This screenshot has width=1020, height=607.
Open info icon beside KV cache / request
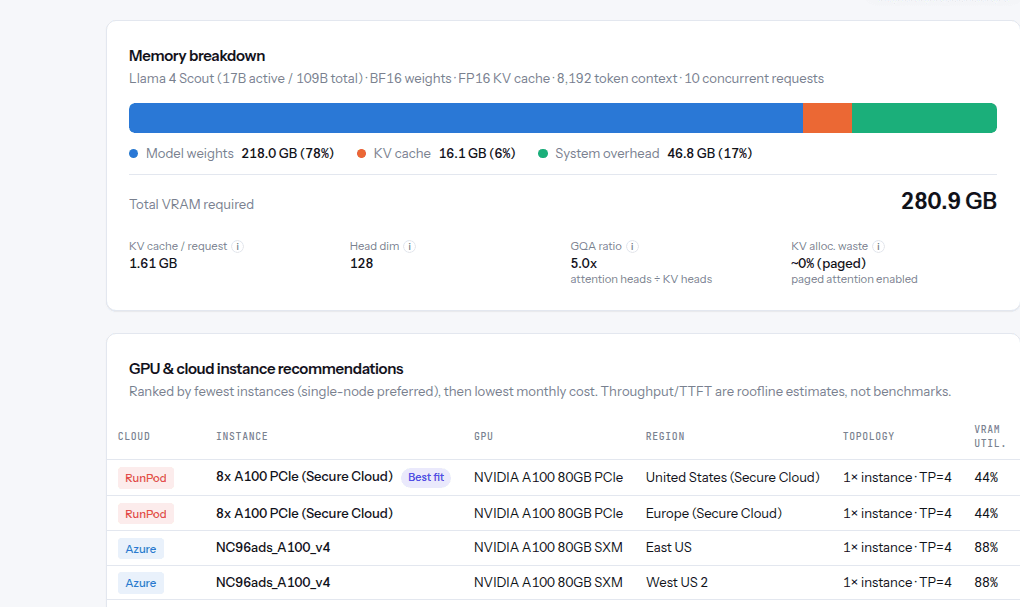click(x=237, y=247)
